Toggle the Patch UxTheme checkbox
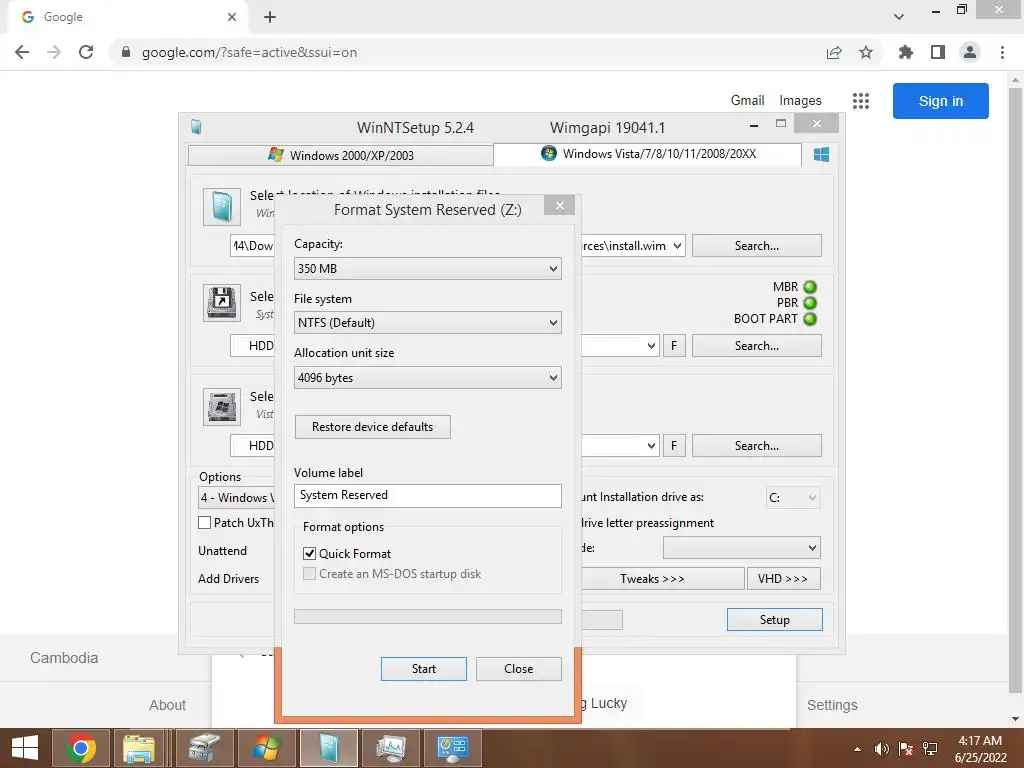The width and height of the screenshot is (1024, 768). [204, 522]
